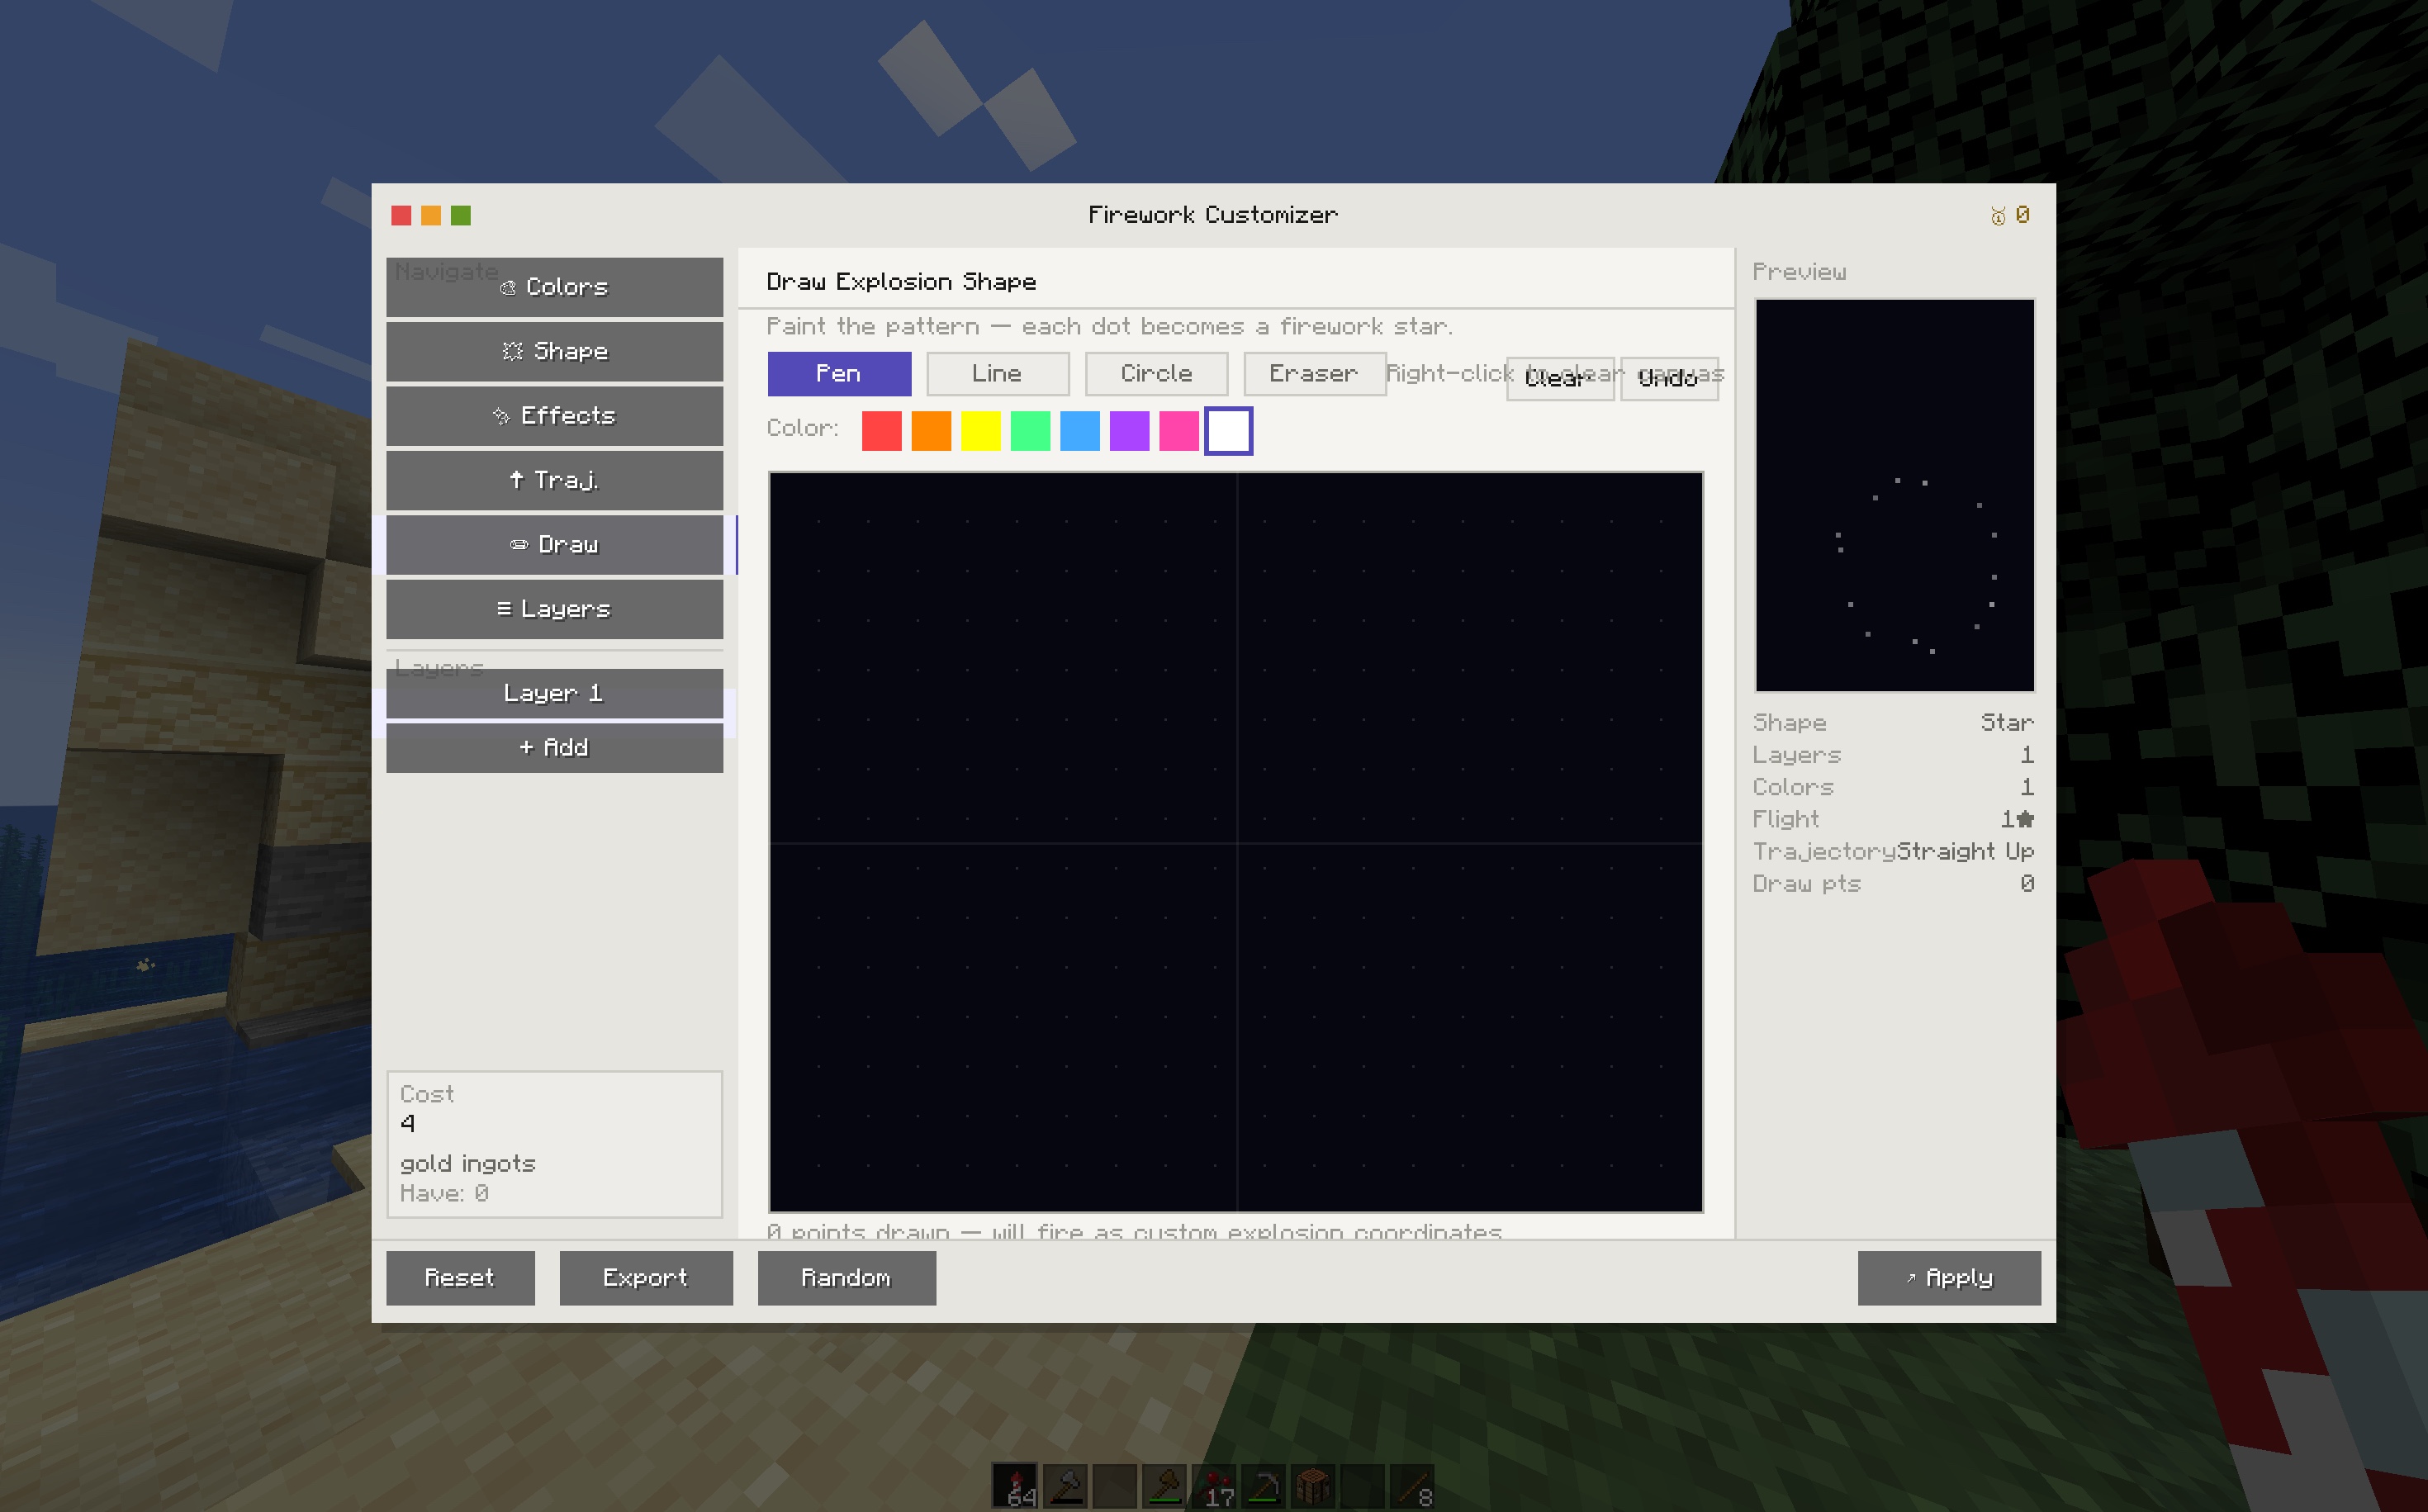Image resolution: width=2428 pixels, height=1512 pixels.
Task: Pick the orange color swatch
Action: (931, 431)
